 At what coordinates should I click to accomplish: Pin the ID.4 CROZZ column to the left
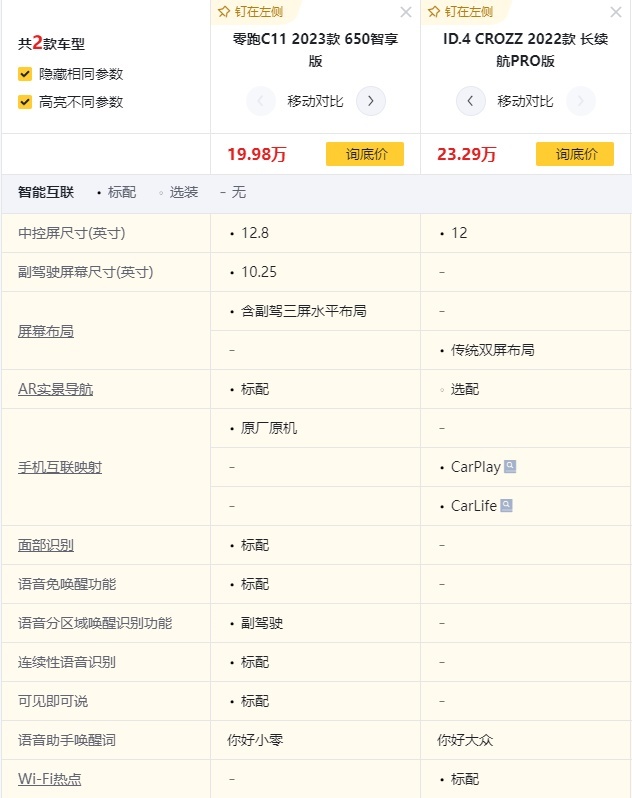click(x=461, y=12)
